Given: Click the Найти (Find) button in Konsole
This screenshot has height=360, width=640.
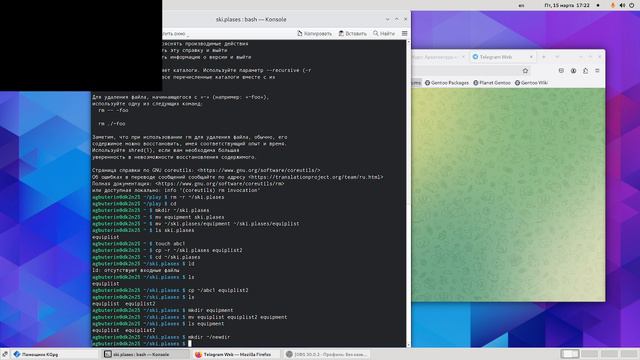Looking at the screenshot, I should coord(384,33).
